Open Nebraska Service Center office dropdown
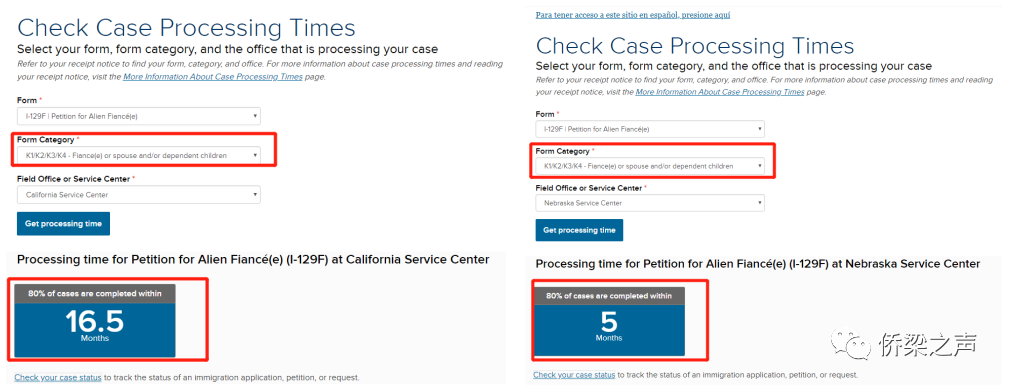Screen dimensions: 1010x389 [x=650, y=204]
